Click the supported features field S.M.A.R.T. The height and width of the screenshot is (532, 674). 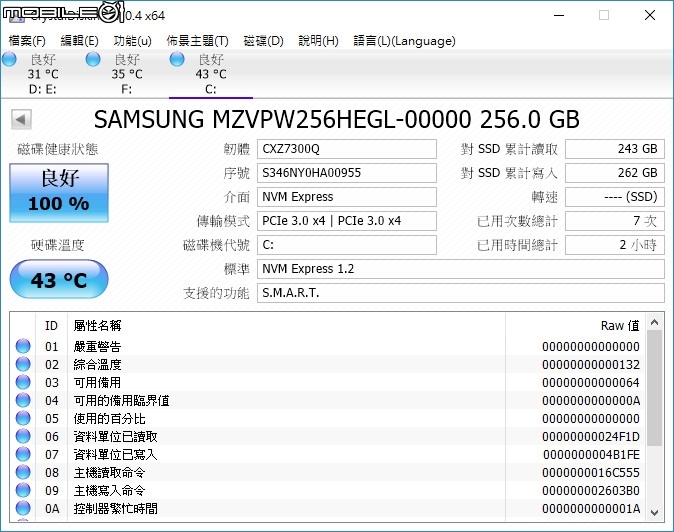[461, 293]
